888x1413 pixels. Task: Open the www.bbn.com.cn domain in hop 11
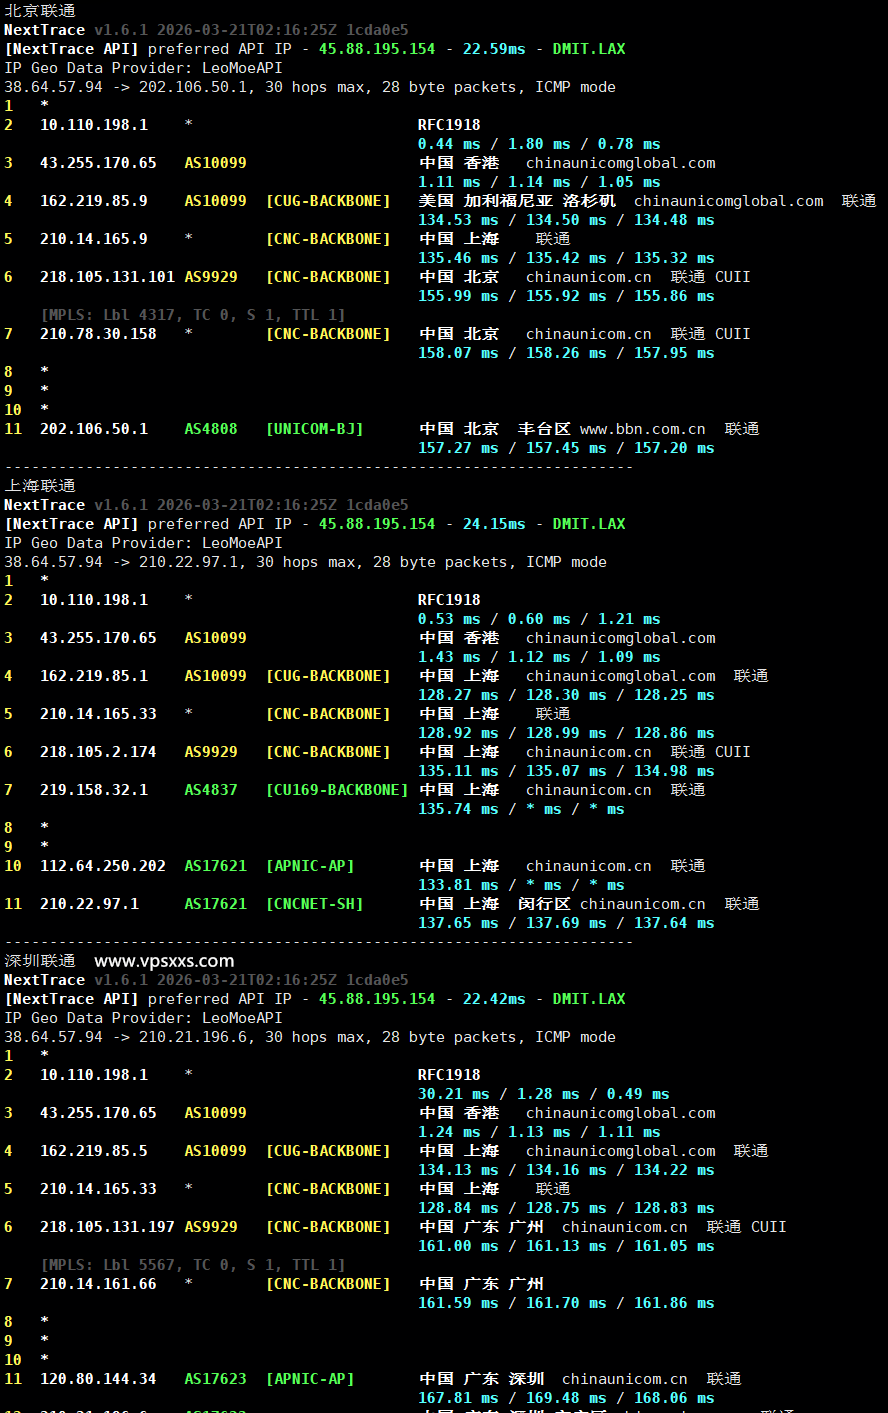point(642,429)
